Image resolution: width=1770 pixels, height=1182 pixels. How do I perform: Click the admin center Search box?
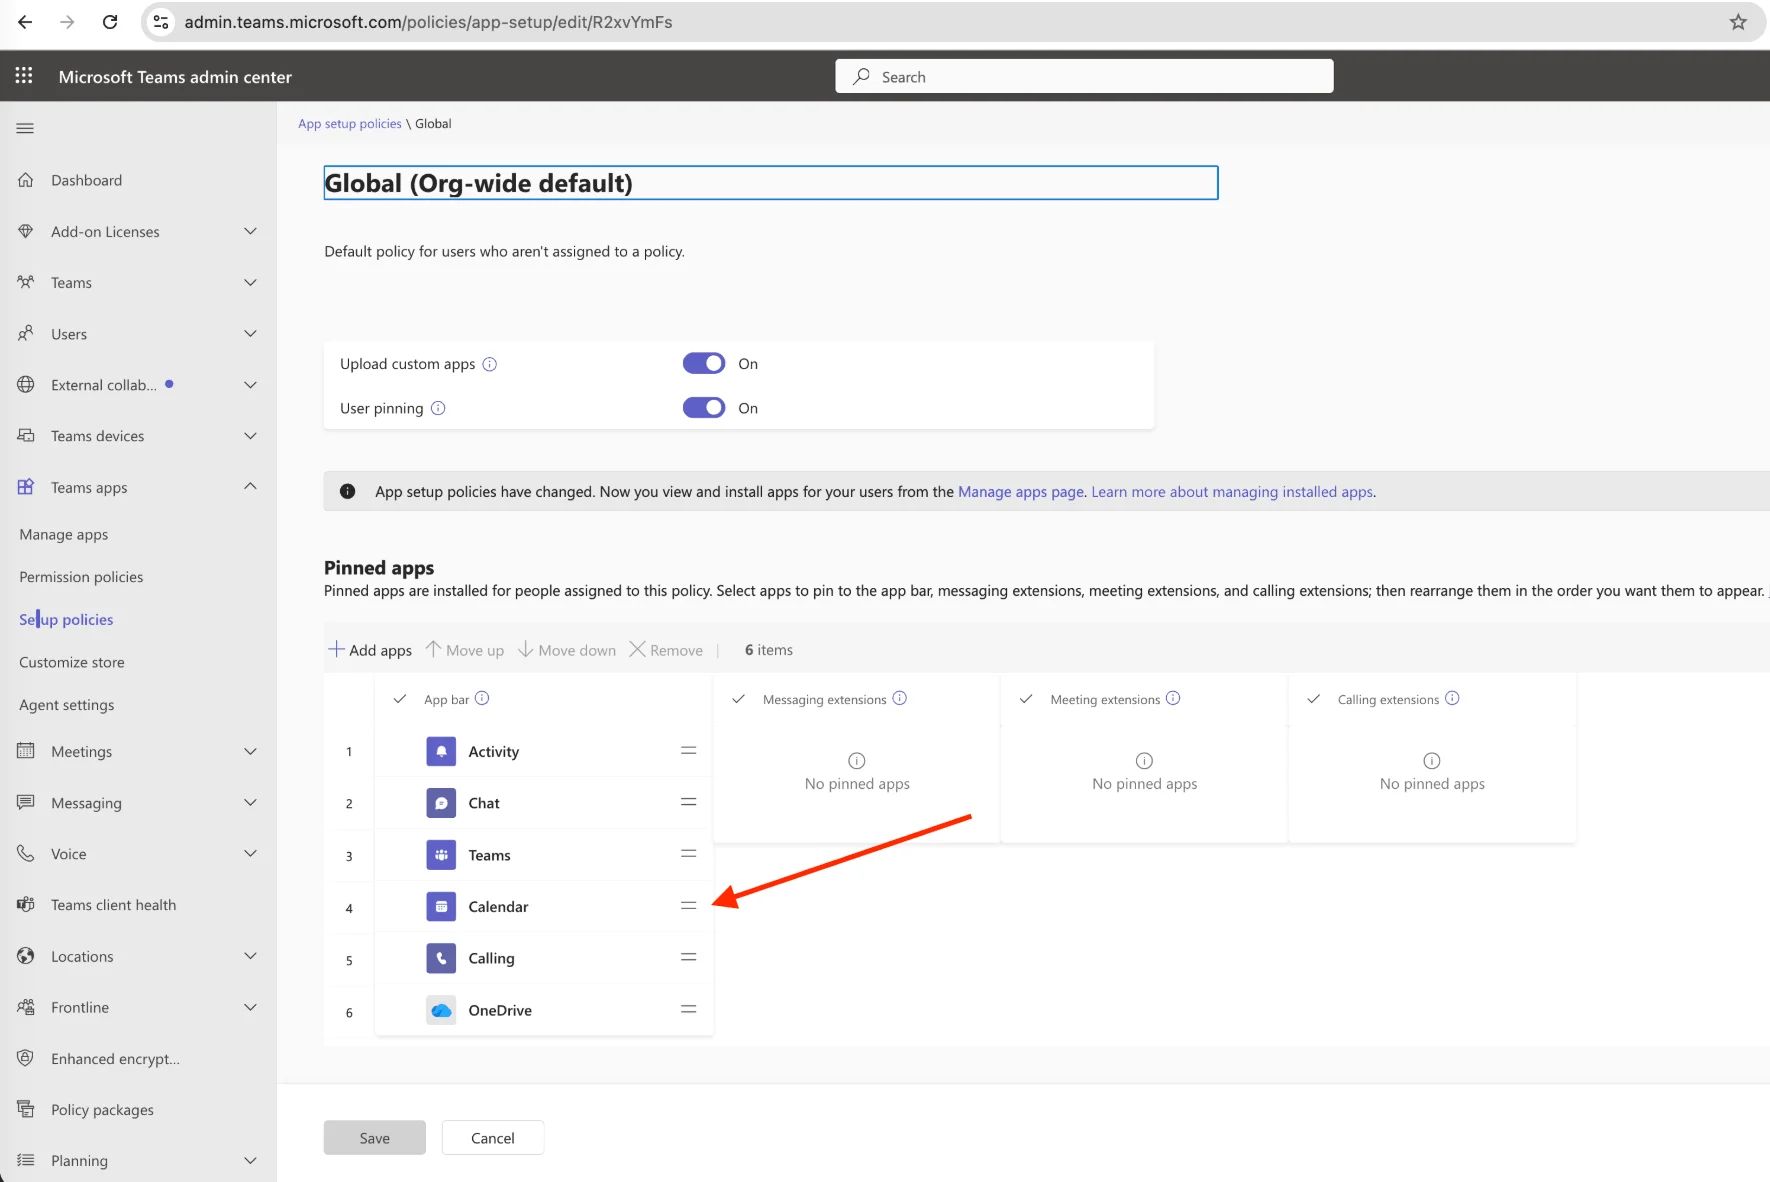[x=1084, y=76]
